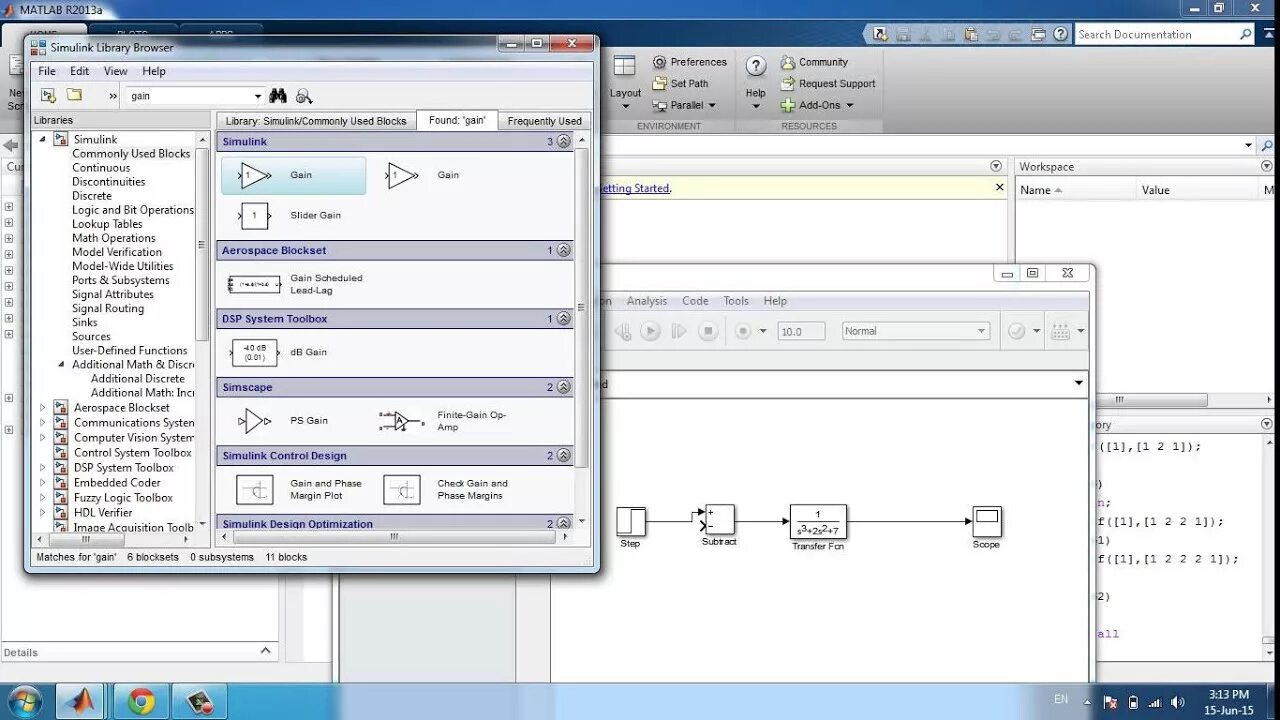Click the Windows Start button
The height and width of the screenshot is (720, 1280).
(23, 701)
